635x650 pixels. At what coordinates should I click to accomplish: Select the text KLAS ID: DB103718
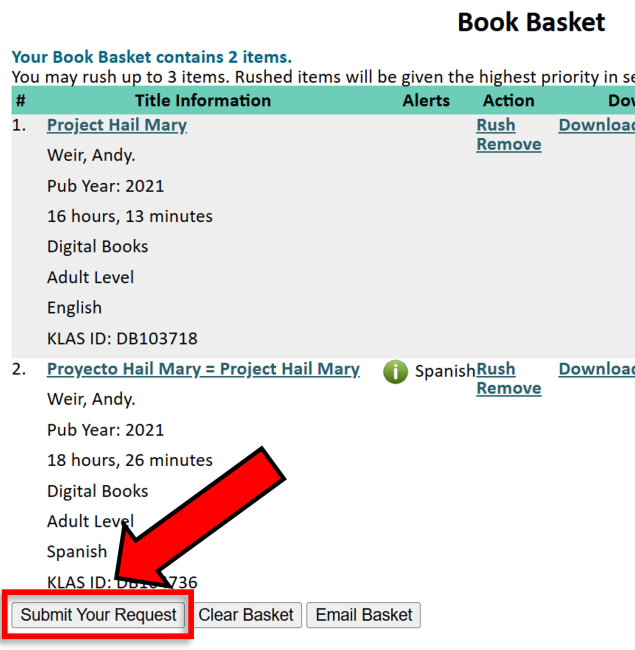(122, 339)
